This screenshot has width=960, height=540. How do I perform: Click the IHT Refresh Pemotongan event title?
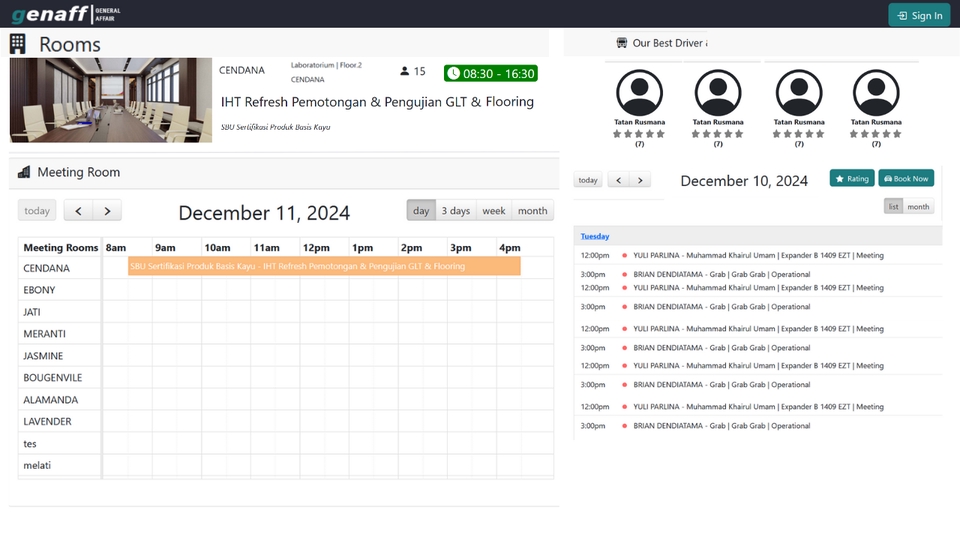[x=377, y=102]
